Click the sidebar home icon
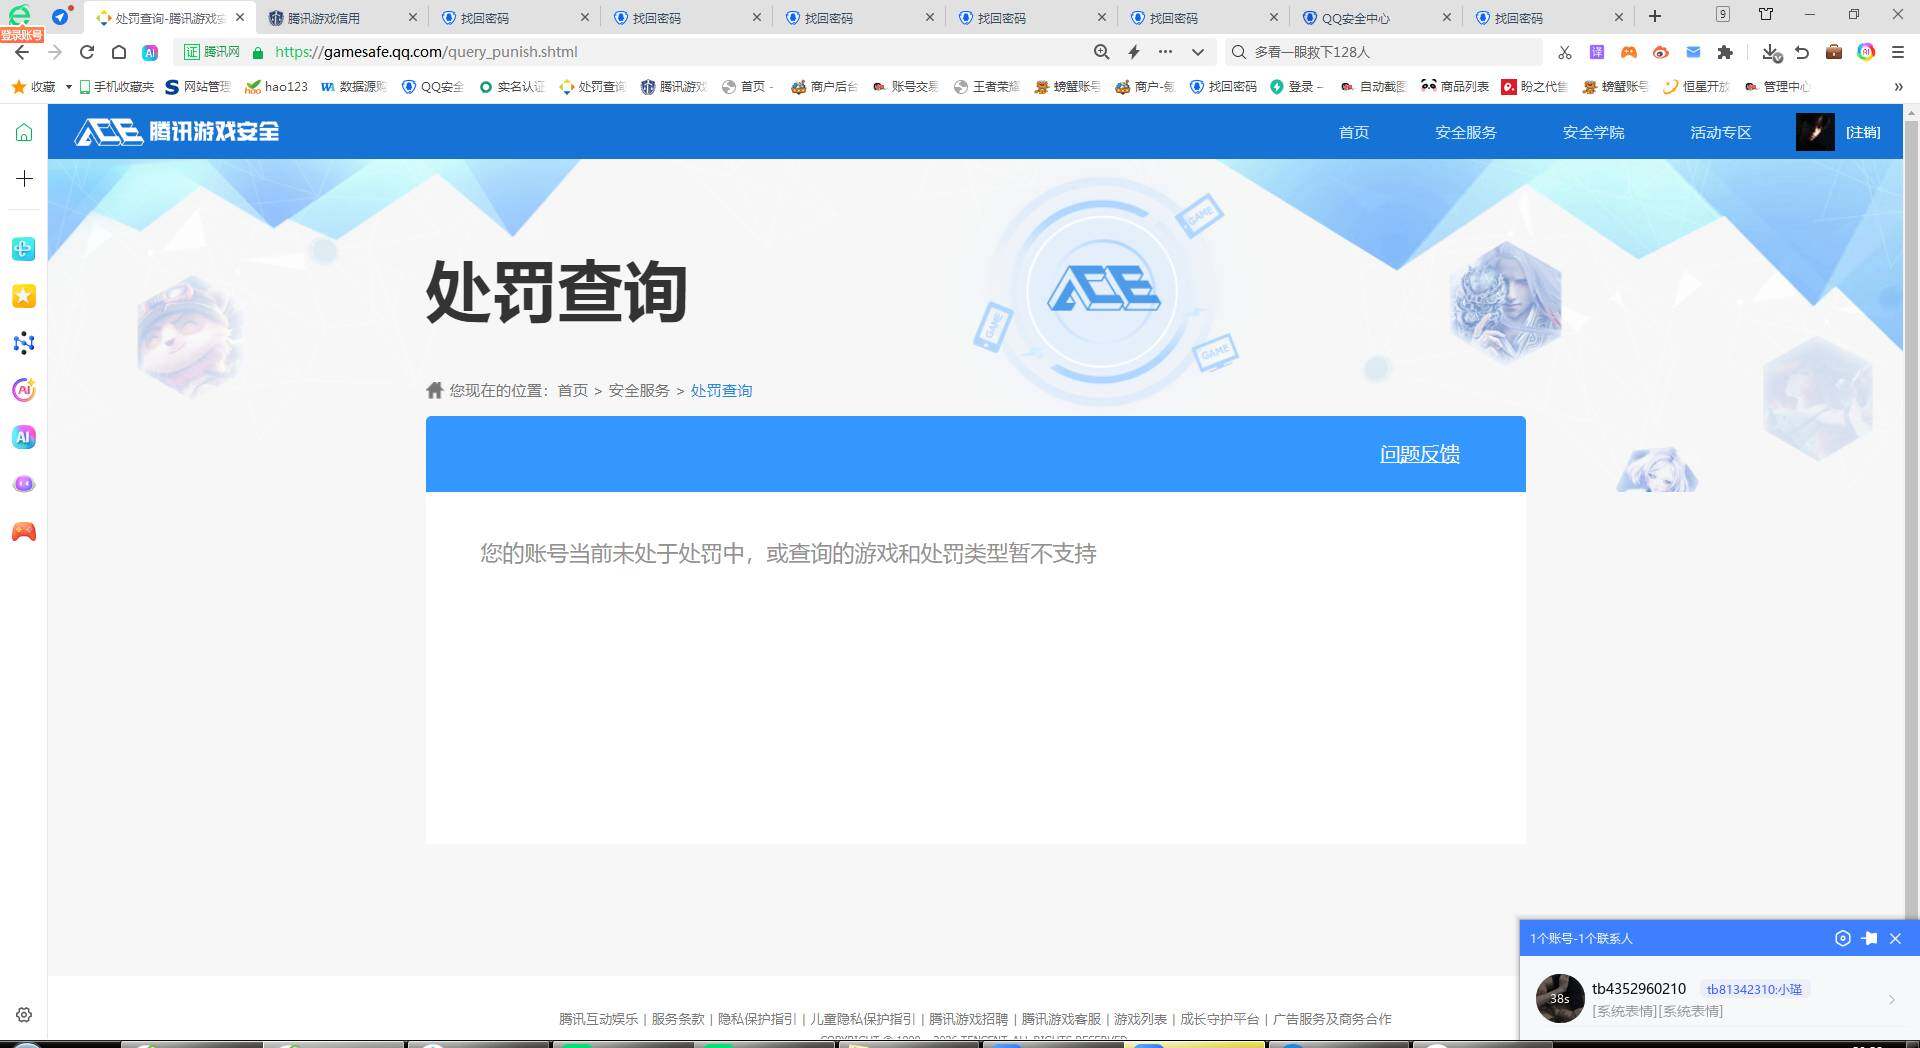The image size is (1920, 1048). [24, 132]
